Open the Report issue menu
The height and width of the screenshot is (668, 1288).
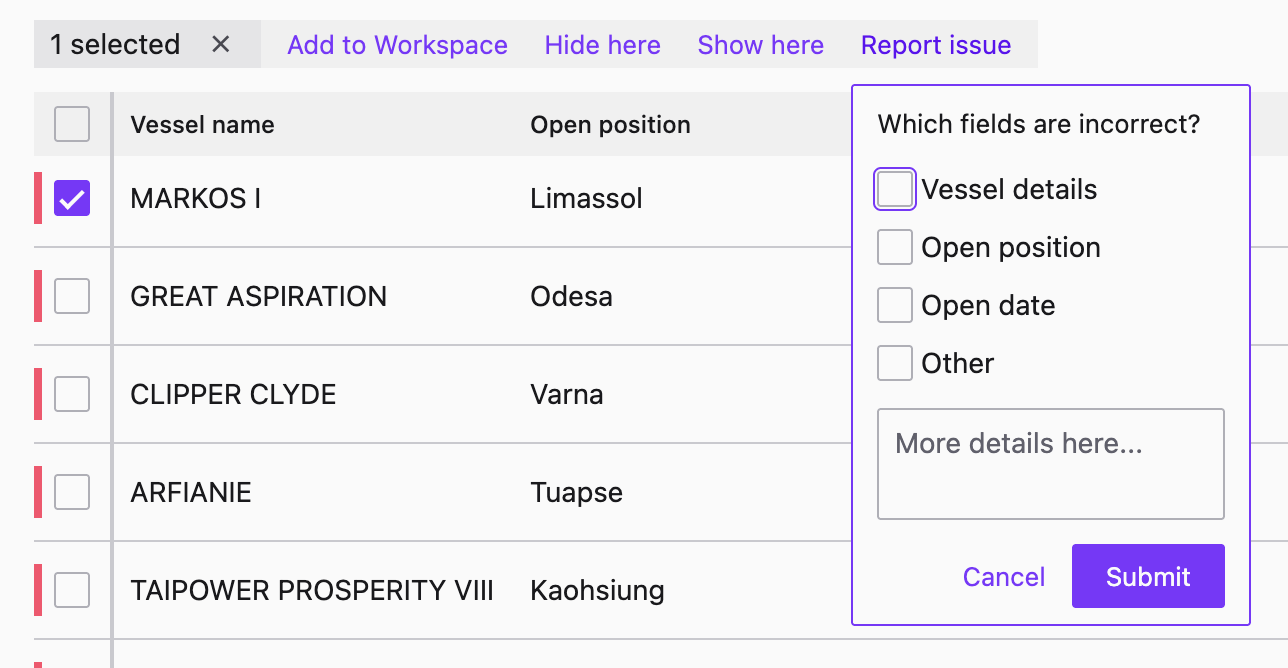pos(935,45)
